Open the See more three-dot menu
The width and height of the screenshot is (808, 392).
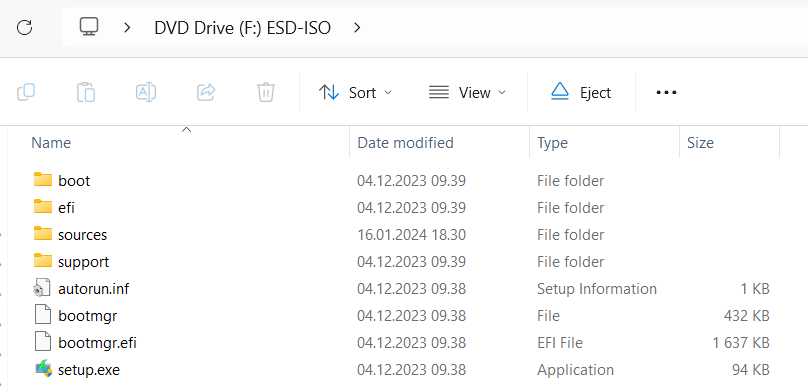tap(666, 93)
